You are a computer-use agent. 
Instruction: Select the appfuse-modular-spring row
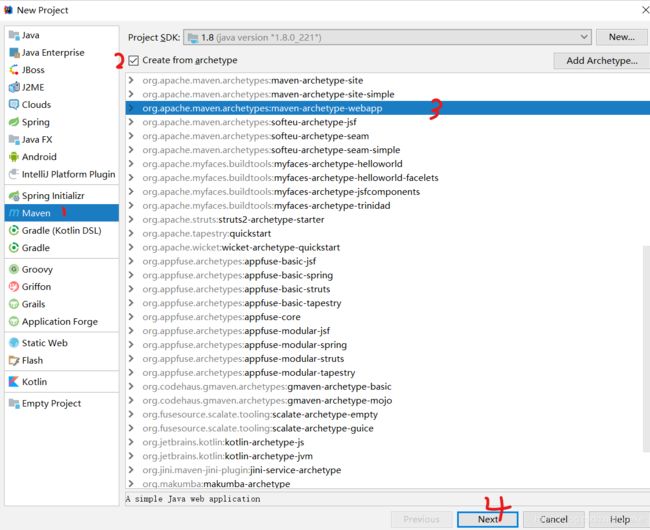click(x=388, y=344)
